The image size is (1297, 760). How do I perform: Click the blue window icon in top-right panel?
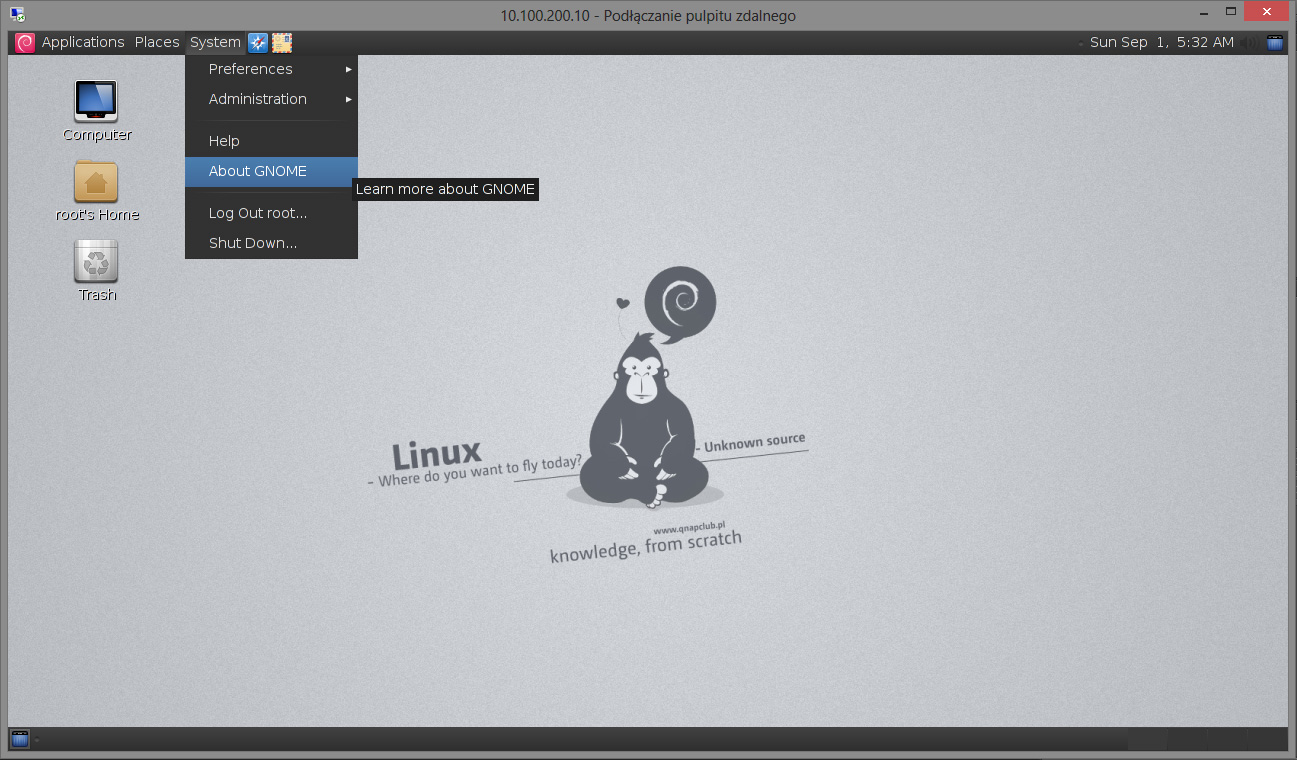tap(1275, 42)
